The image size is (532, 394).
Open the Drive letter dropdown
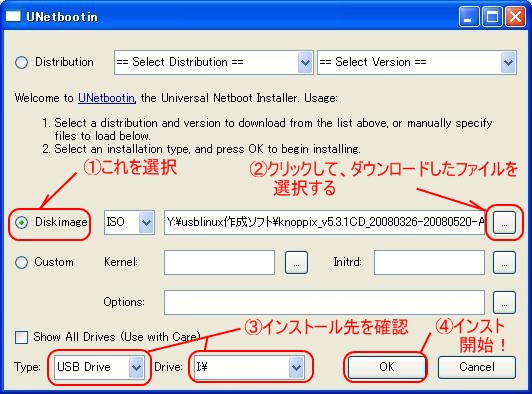click(249, 367)
